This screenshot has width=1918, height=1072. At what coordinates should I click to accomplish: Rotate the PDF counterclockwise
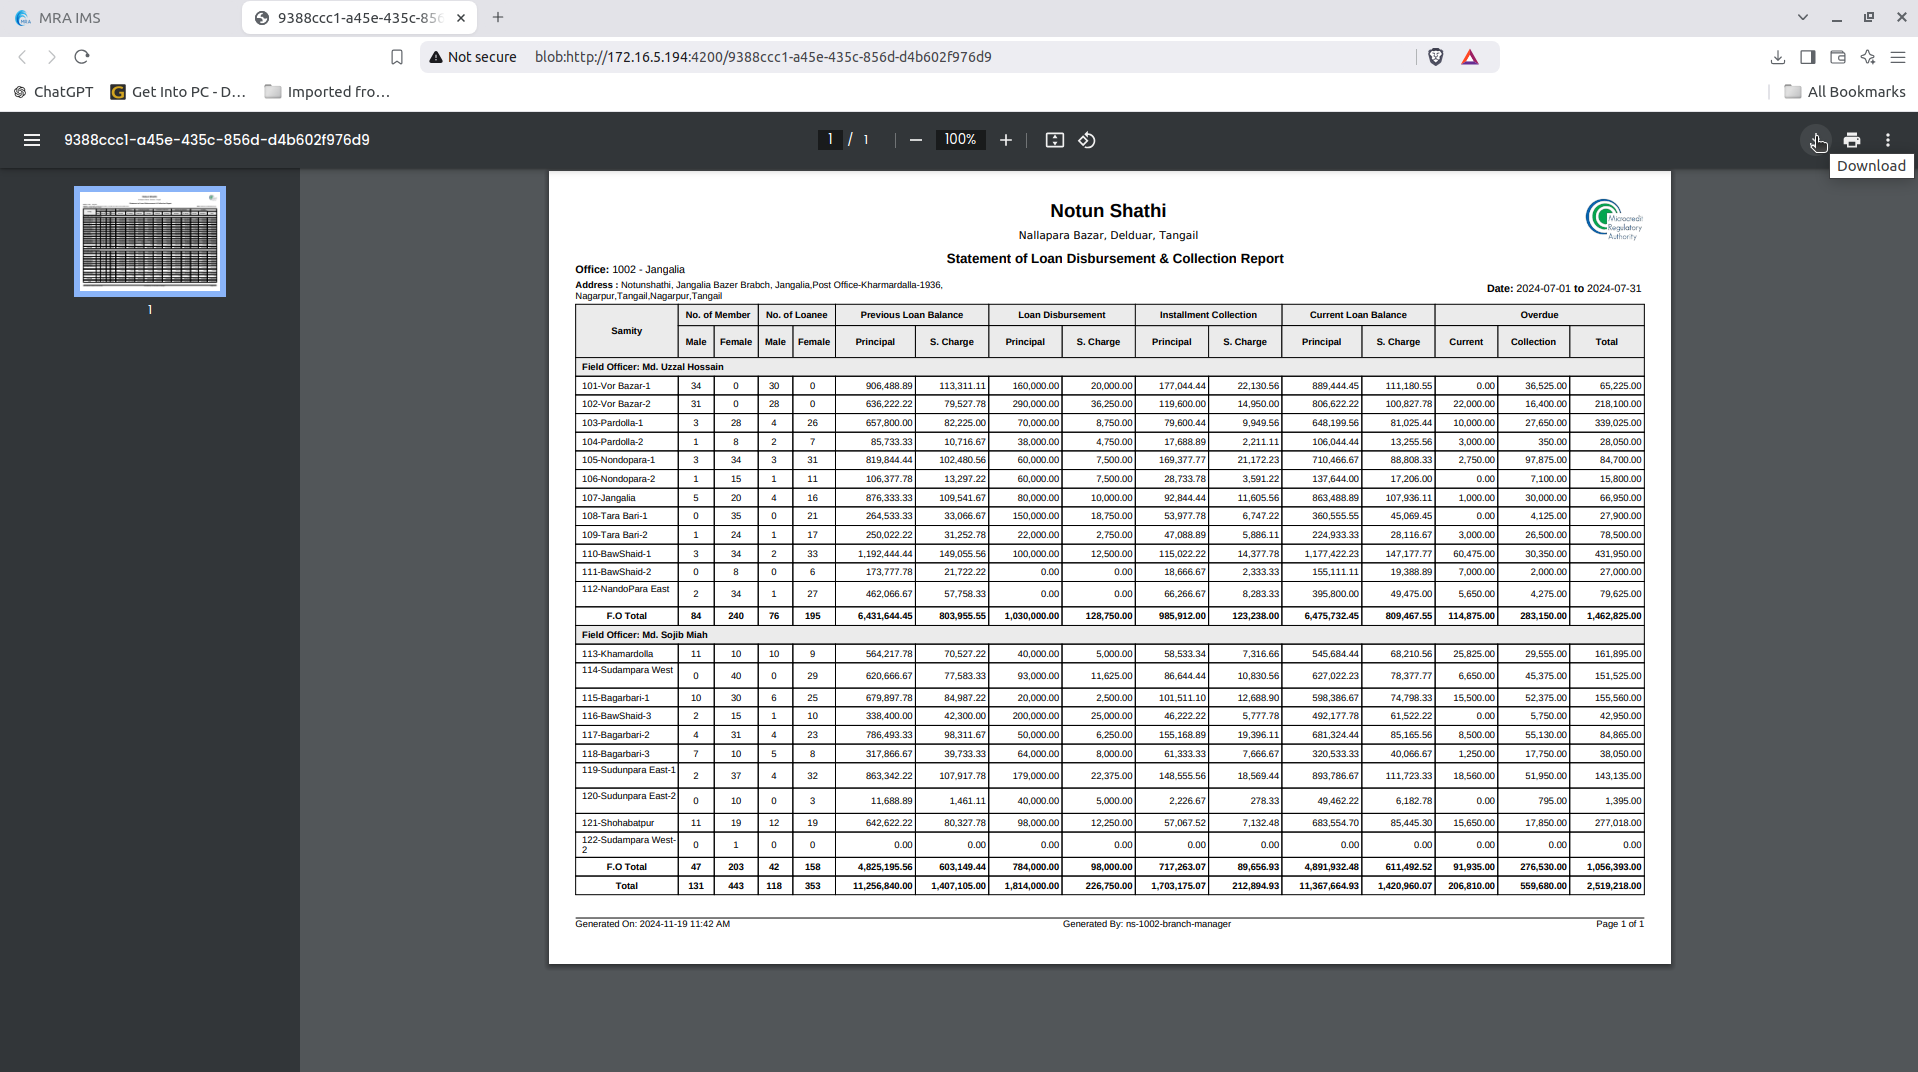[1087, 140]
